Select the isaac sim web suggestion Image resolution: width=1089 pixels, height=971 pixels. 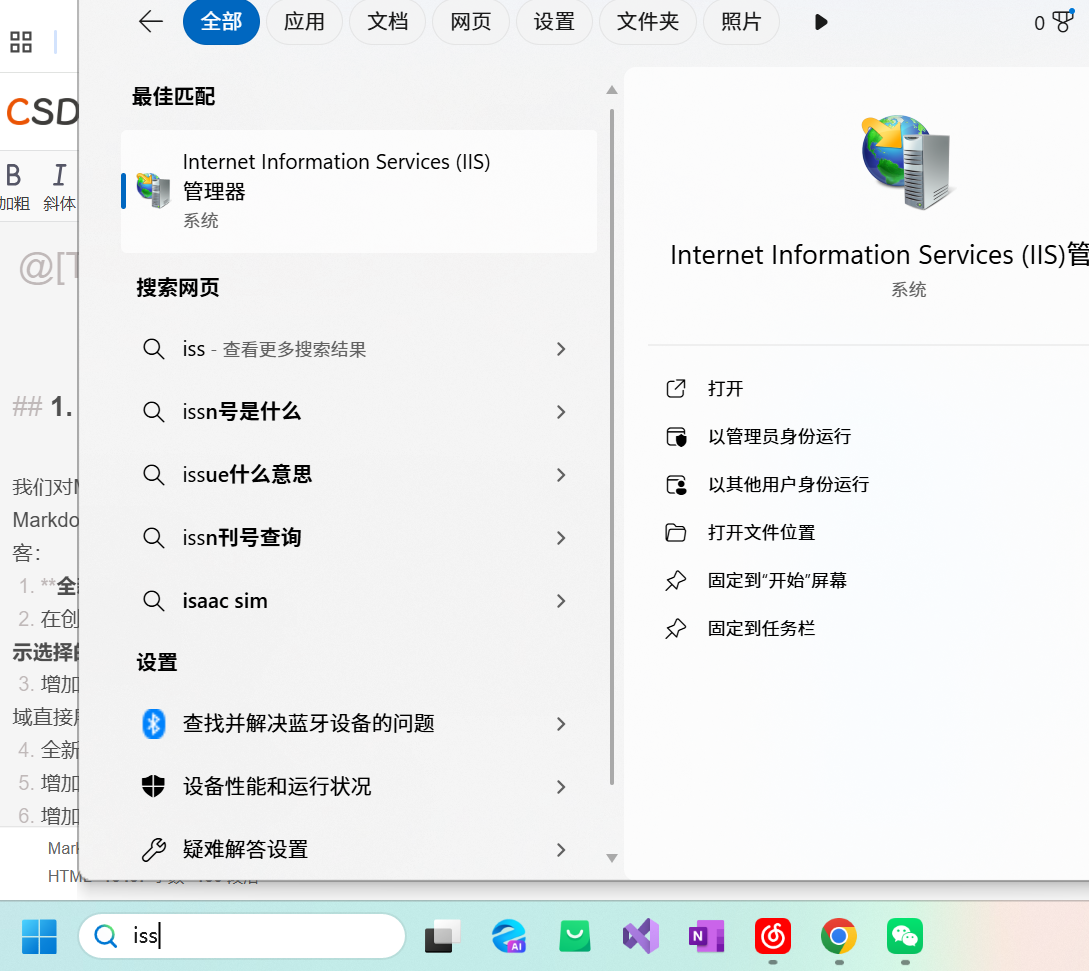coord(359,601)
